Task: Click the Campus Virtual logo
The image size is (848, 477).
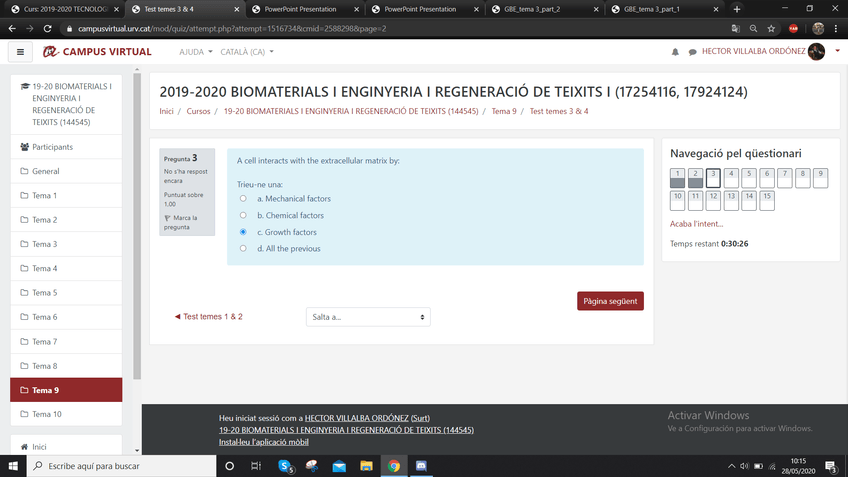Action: tap(97, 52)
